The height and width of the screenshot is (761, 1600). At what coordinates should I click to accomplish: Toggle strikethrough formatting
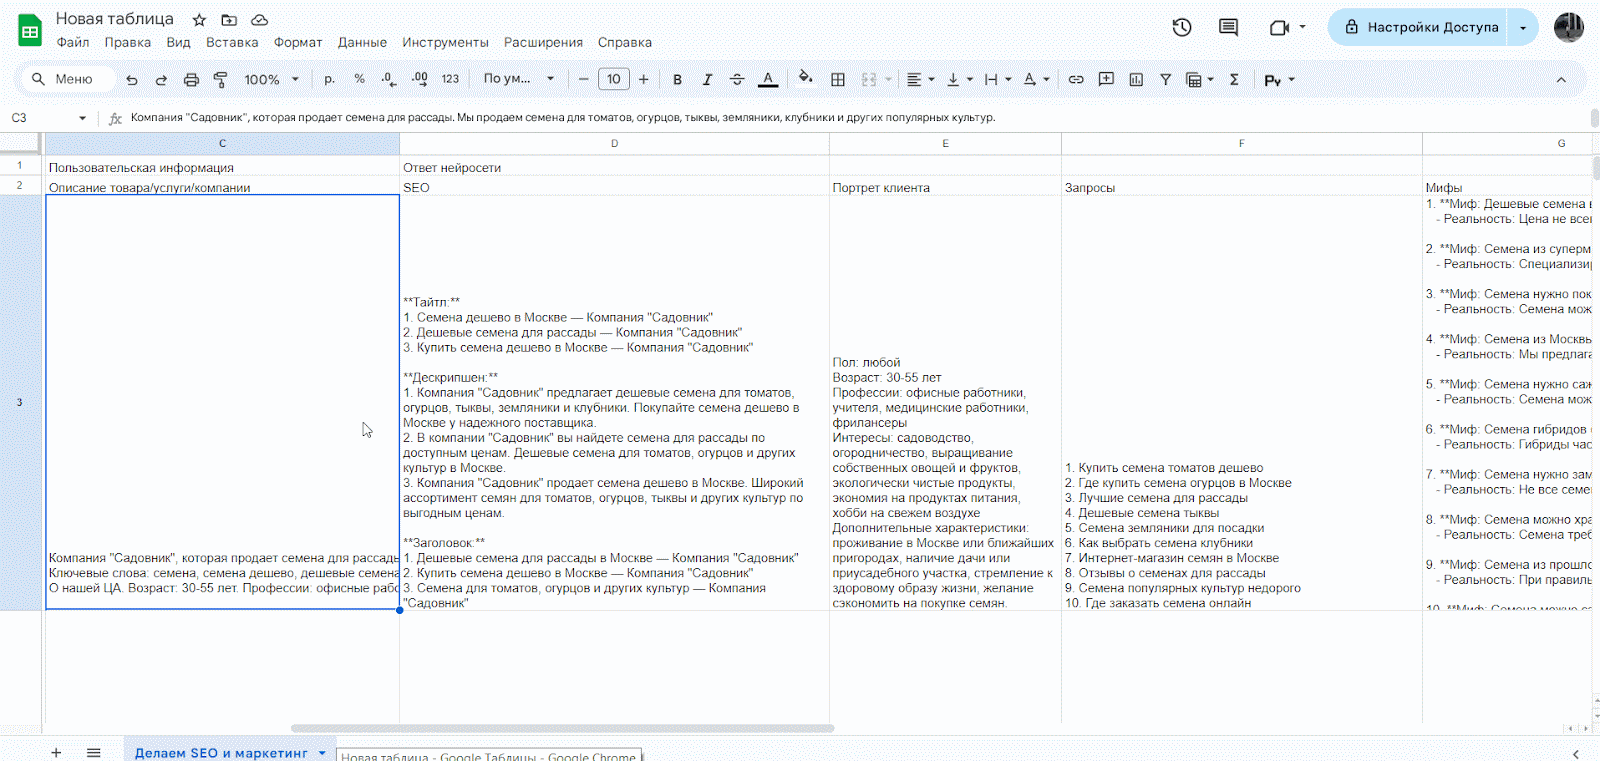(x=737, y=79)
